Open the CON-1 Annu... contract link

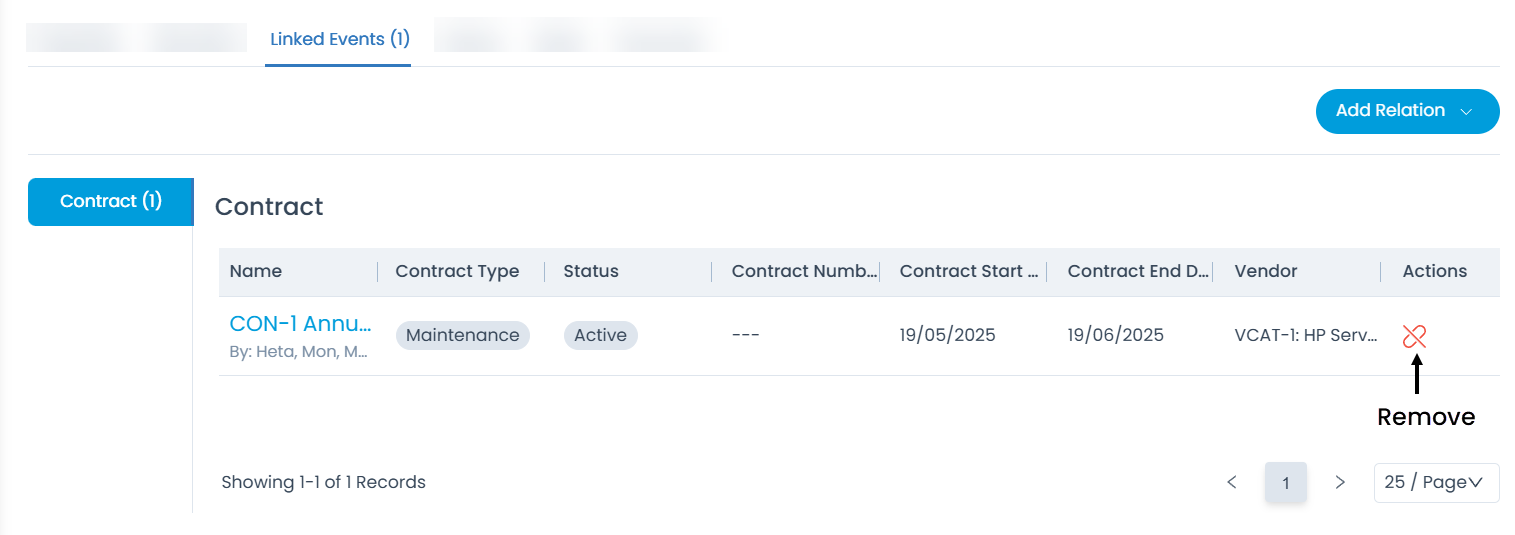[301, 324]
